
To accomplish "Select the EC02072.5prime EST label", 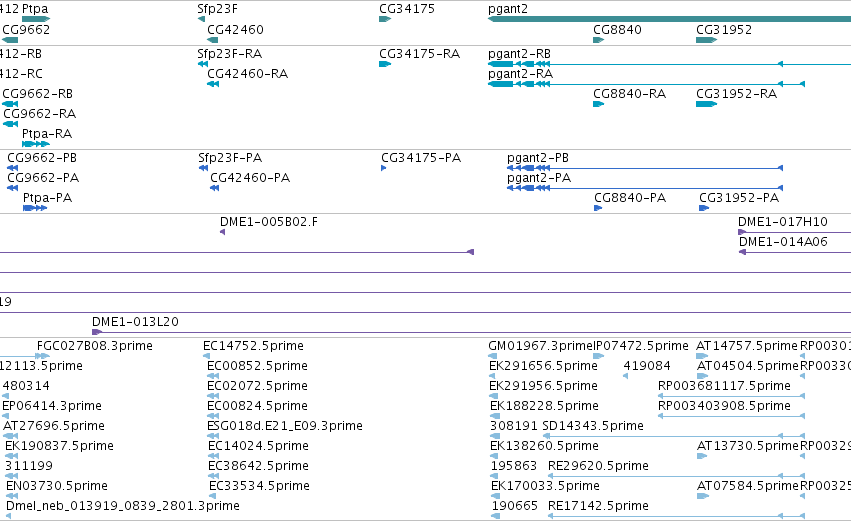I will click(x=257, y=386).
